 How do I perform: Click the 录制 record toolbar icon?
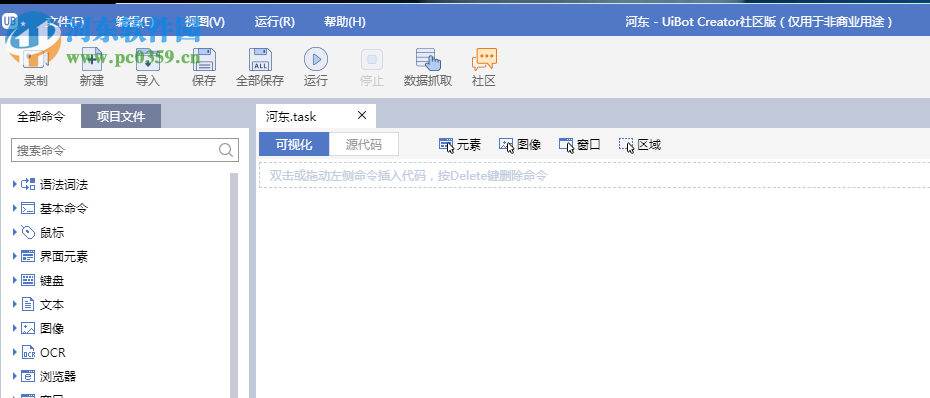coord(36,59)
